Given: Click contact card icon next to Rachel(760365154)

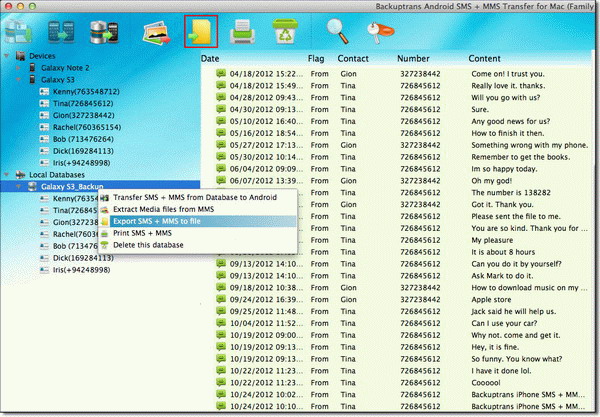Looking at the screenshot, I should (44, 127).
